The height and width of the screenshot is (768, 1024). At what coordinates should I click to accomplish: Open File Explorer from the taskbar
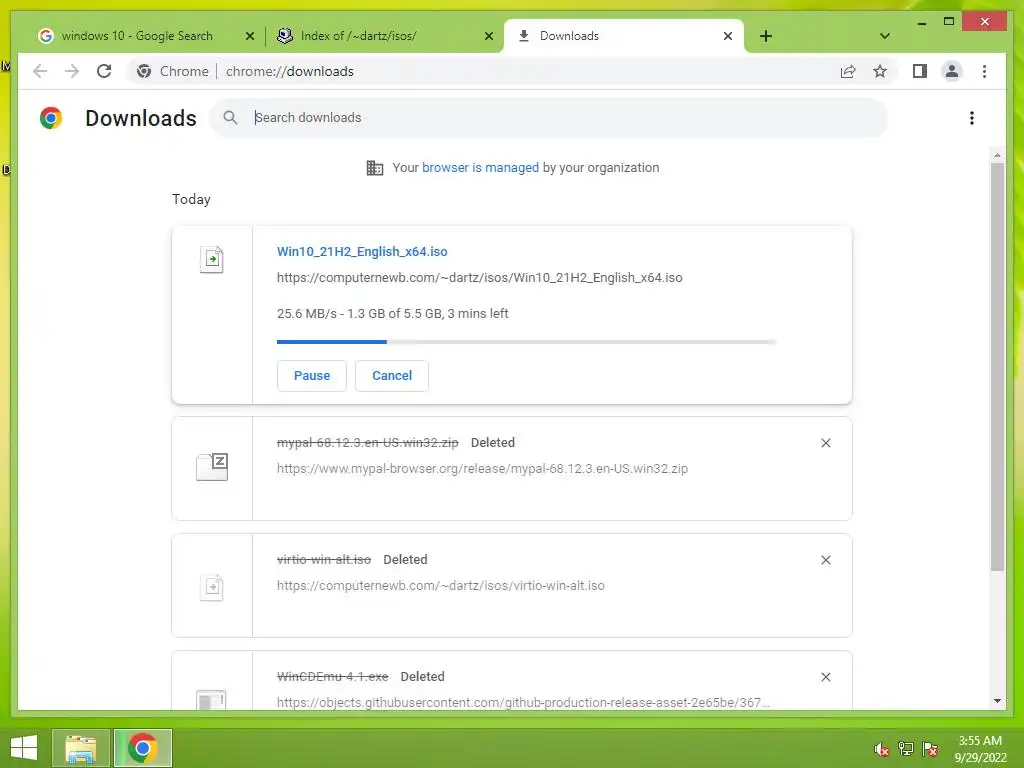click(80, 748)
